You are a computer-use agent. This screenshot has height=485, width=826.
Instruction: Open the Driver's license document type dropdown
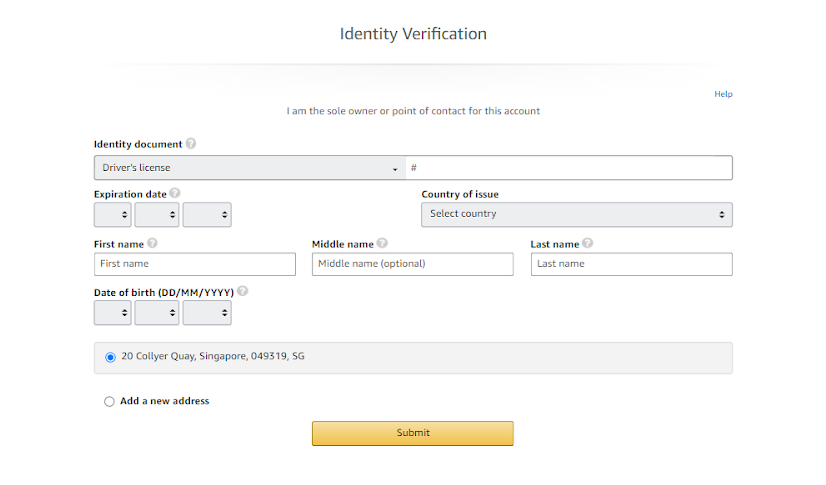(x=250, y=168)
